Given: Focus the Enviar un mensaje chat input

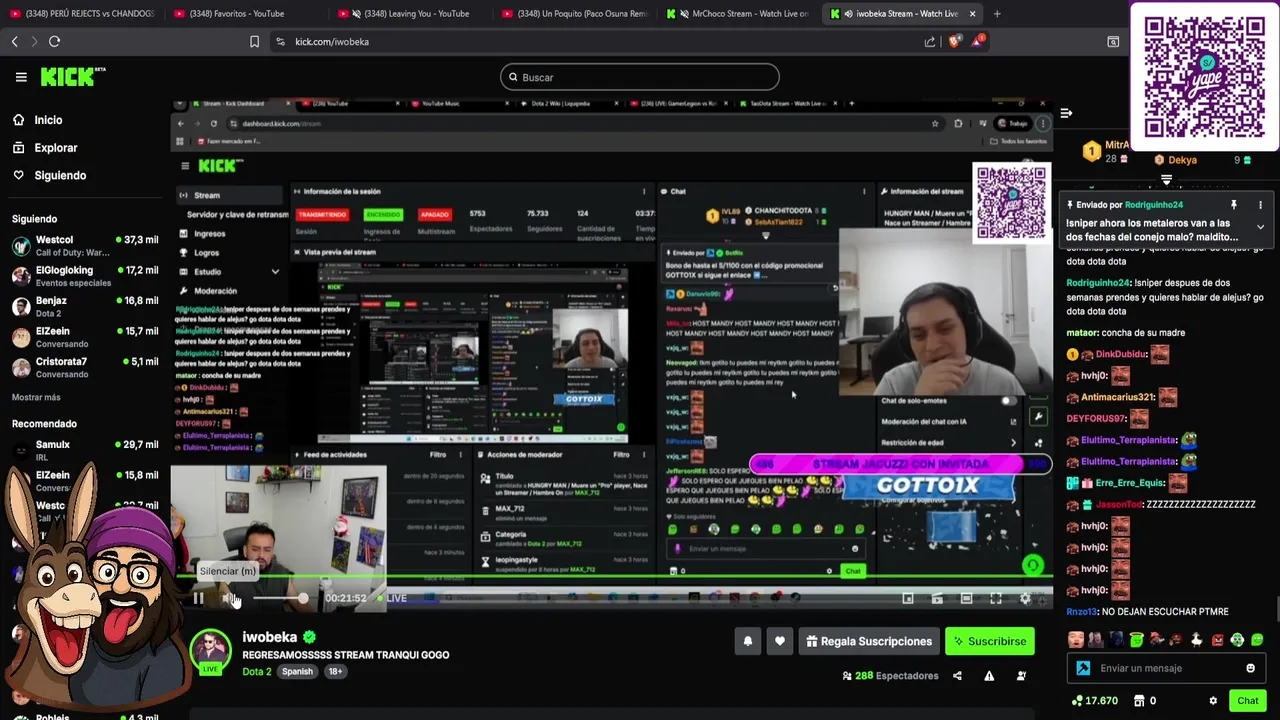Looking at the screenshot, I should pyautogui.click(x=1168, y=668).
